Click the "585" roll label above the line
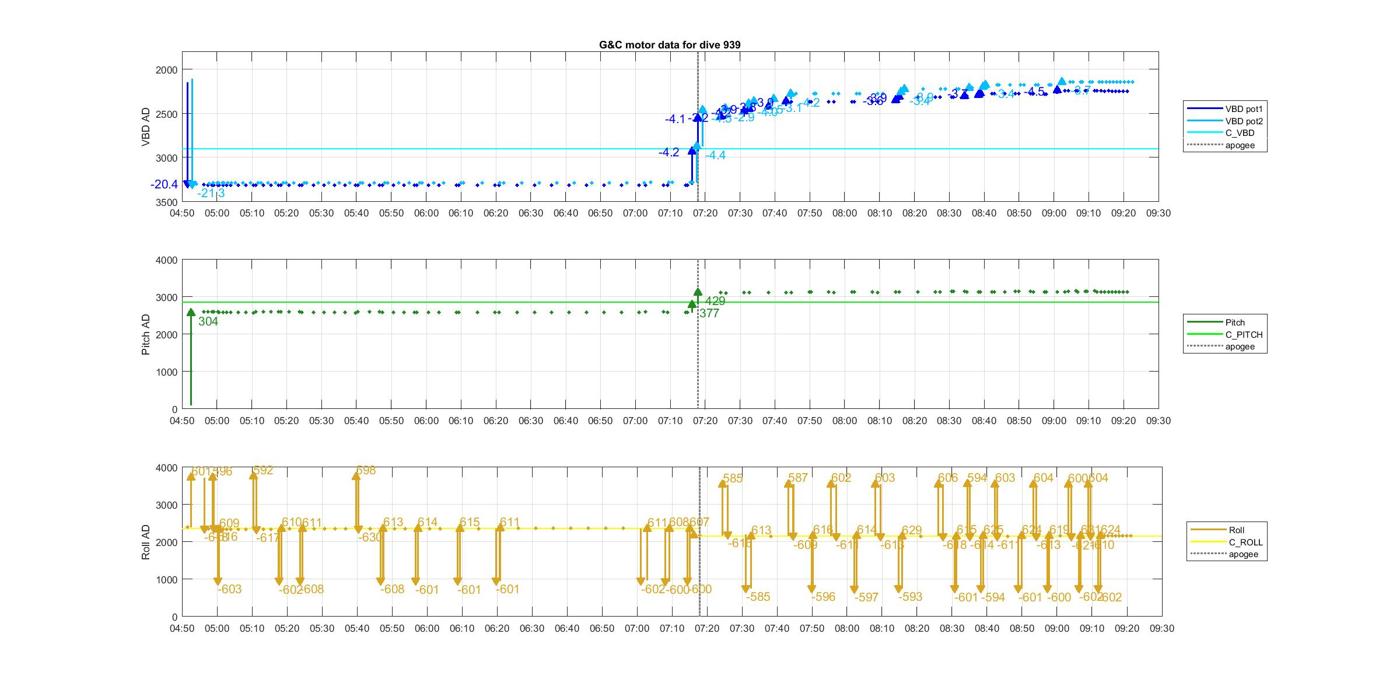This screenshot has width=1400, height=693. coord(733,479)
